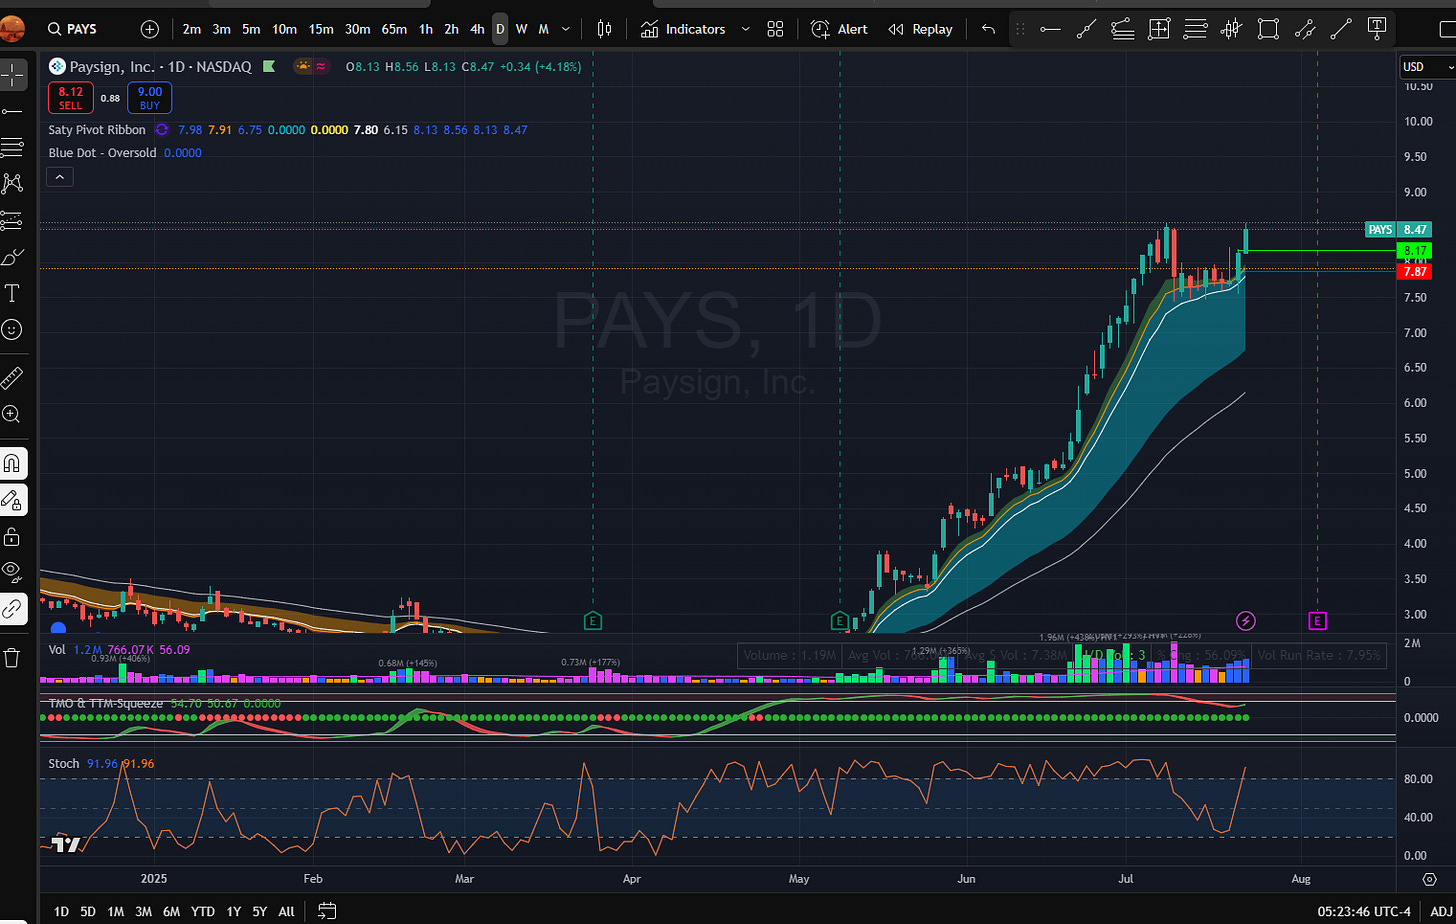Open the layout setup grid icon

pyautogui.click(x=775, y=29)
